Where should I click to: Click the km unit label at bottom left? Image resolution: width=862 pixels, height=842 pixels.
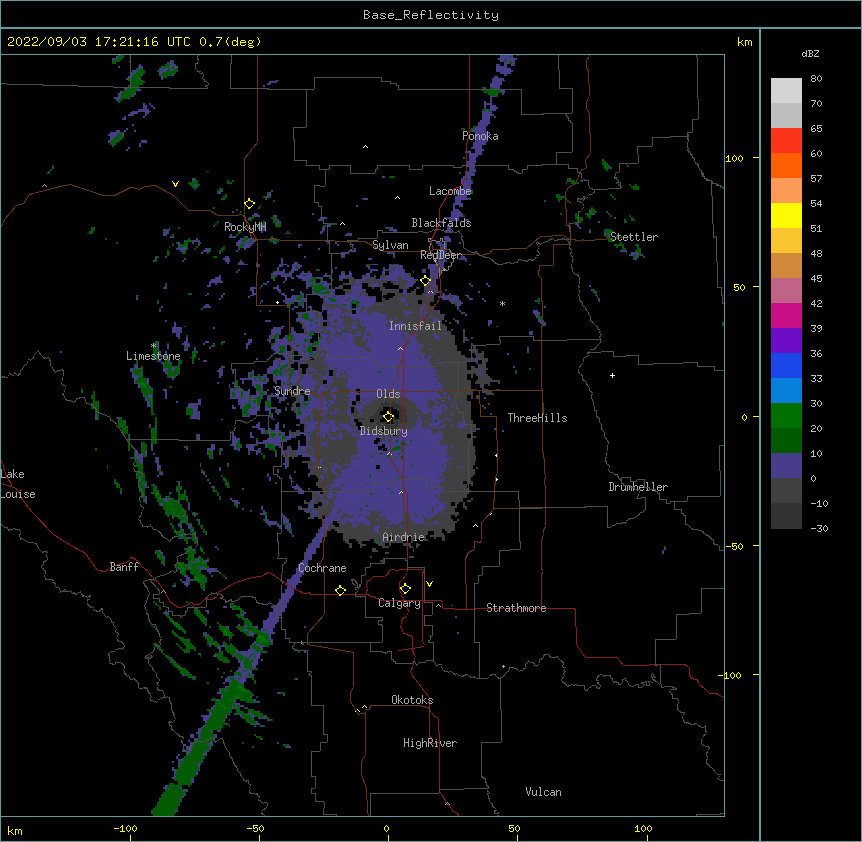click(x=15, y=831)
